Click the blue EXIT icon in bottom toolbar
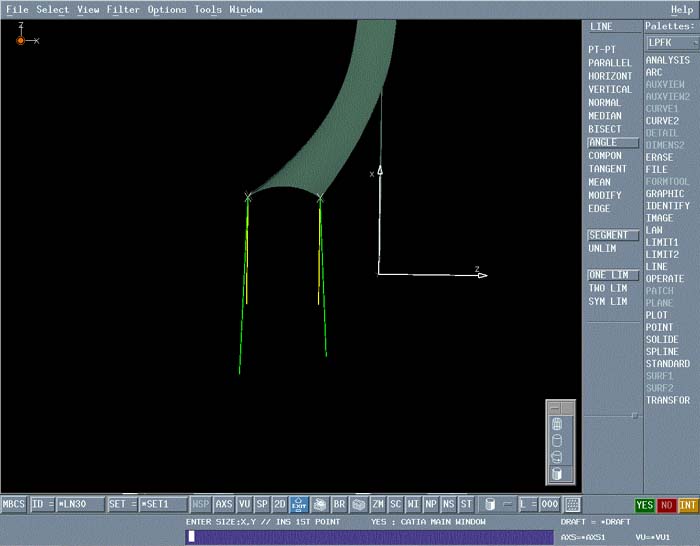This screenshot has height=546, width=700. [x=299, y=505]
